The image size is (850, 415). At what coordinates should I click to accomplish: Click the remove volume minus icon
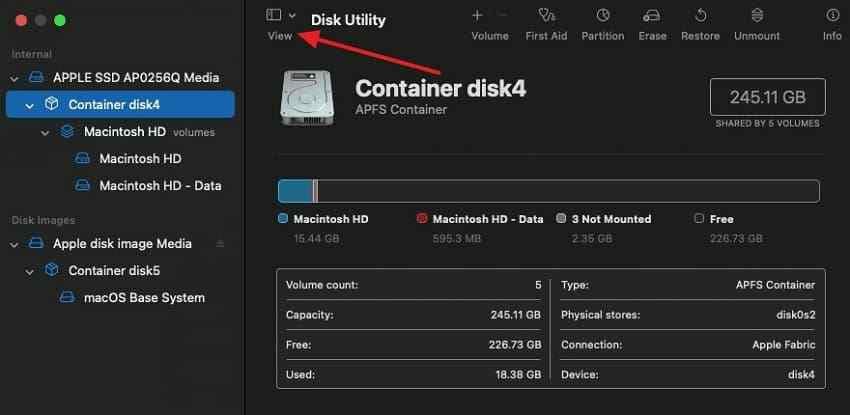pos(503,16)
